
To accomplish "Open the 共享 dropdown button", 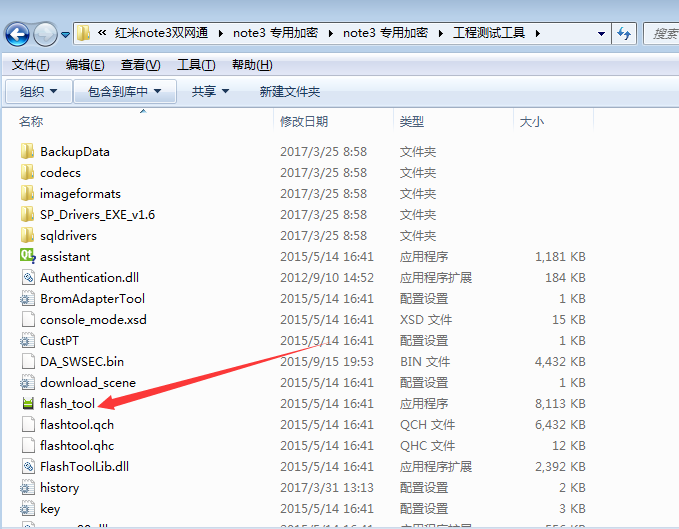I will [x=210, y=91].
